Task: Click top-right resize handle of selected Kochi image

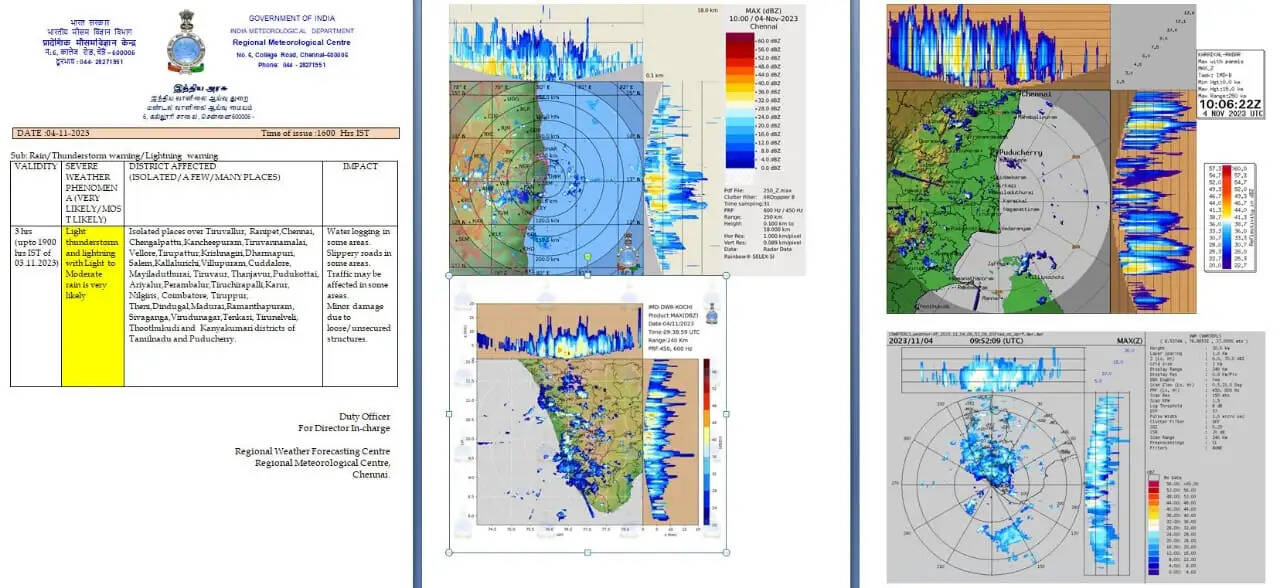Action: click(726, 275)
